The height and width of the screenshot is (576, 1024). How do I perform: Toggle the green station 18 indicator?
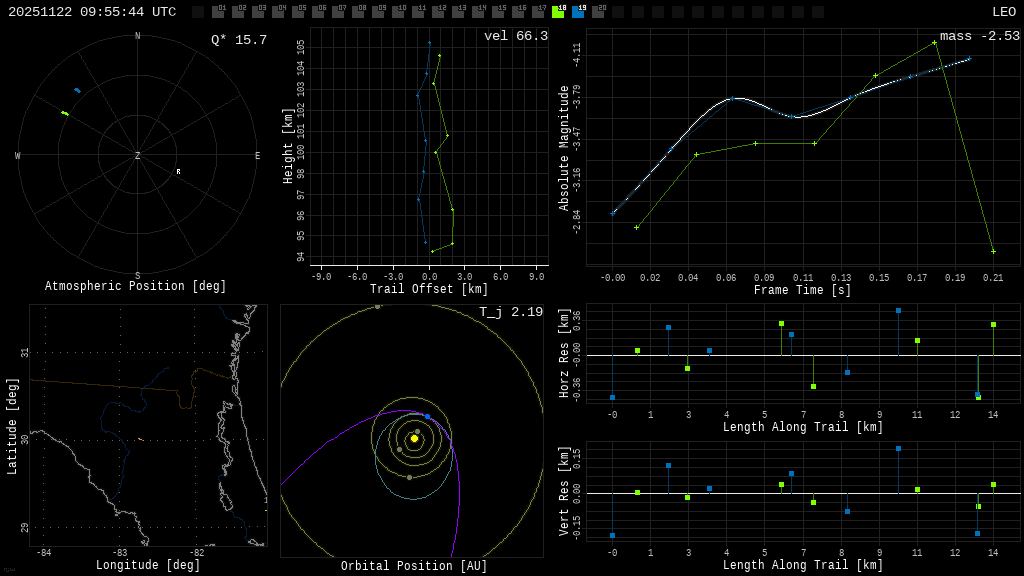pos(558,12)
